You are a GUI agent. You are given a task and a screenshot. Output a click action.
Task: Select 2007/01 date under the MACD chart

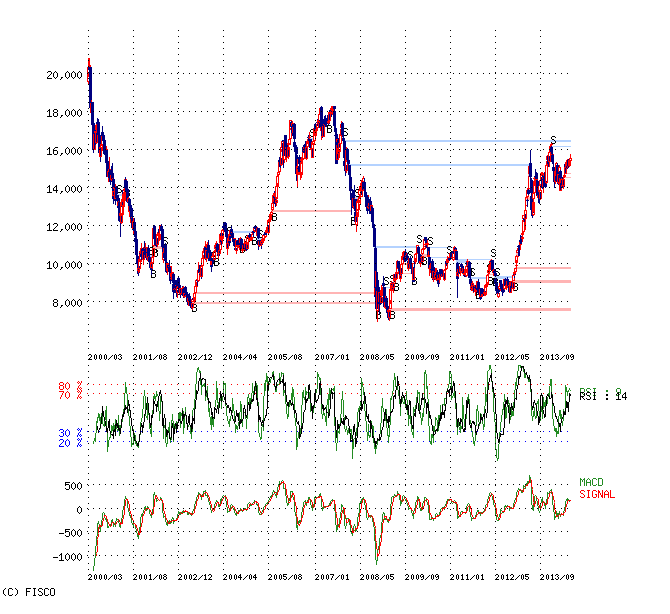click(332, 577)
